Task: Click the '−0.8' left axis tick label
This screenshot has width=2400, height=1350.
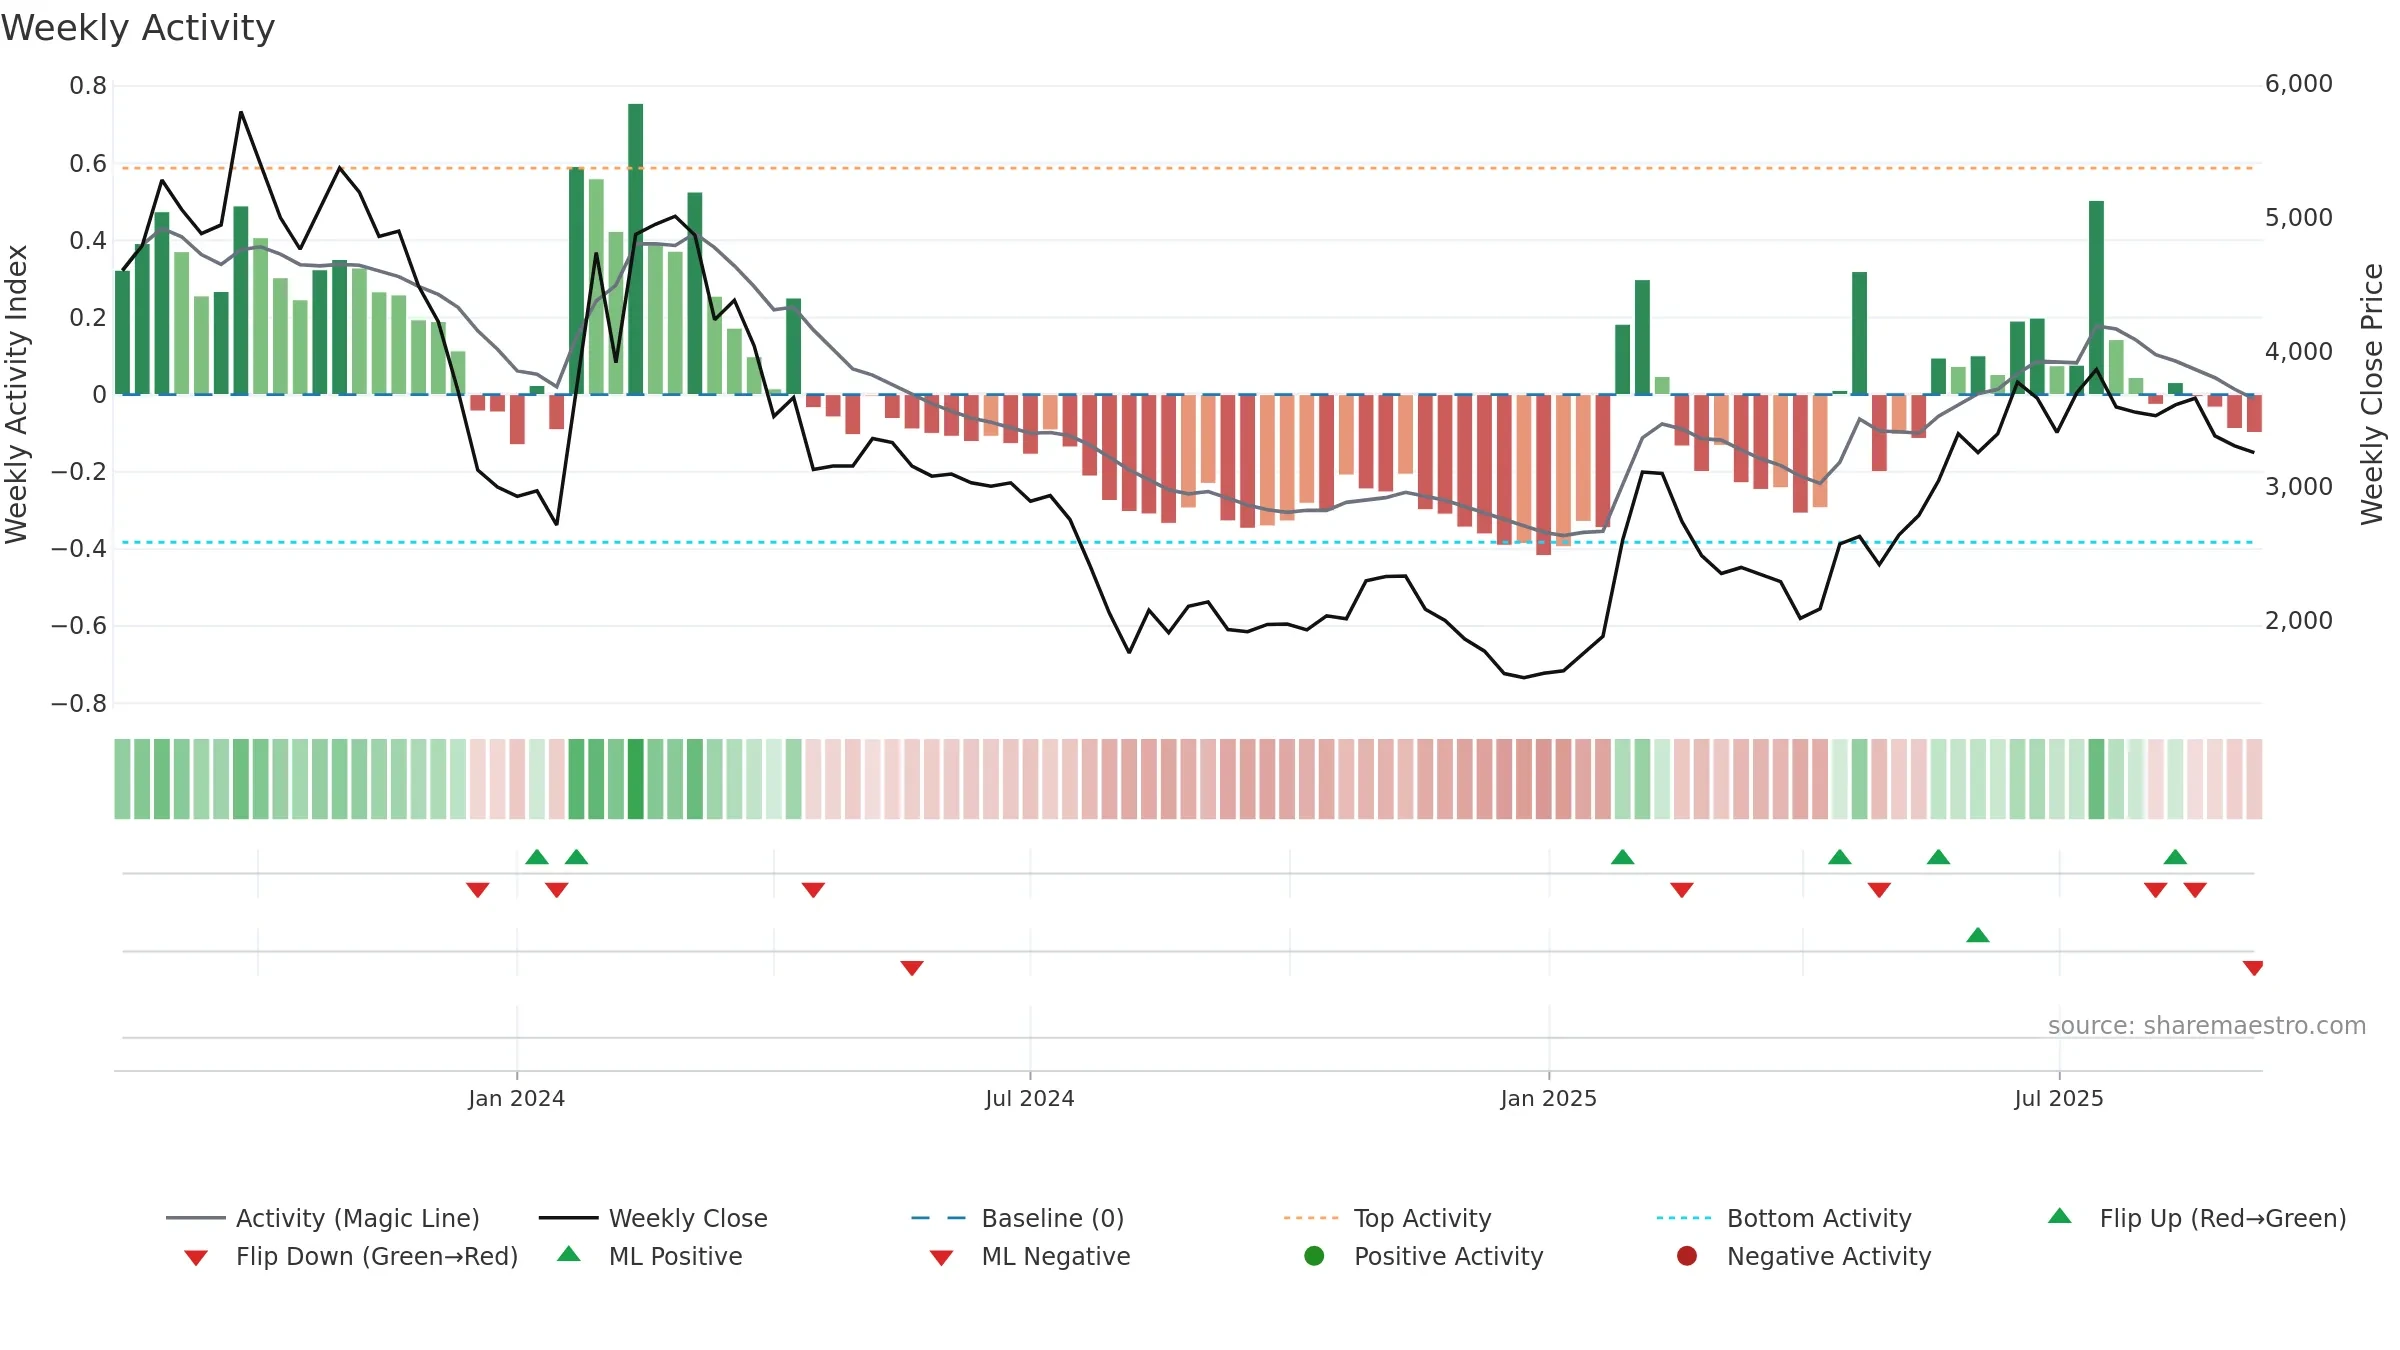Action: (79, 703)
